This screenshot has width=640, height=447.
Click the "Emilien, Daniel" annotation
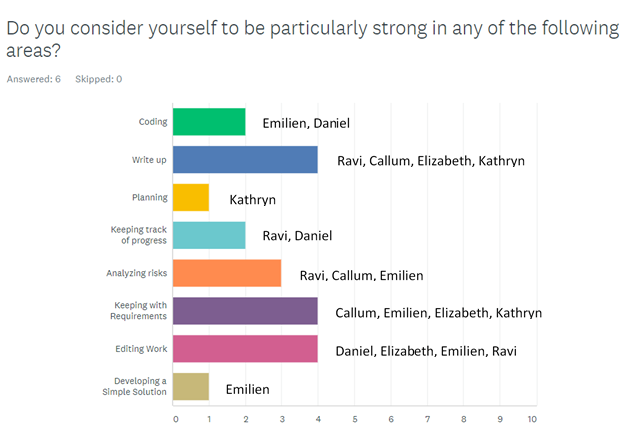point(306,124)
